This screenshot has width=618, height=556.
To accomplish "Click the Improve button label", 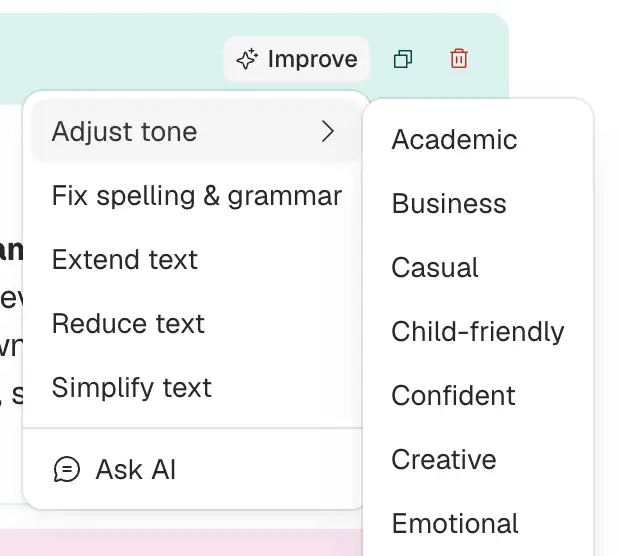I will (x=313, y=59).
